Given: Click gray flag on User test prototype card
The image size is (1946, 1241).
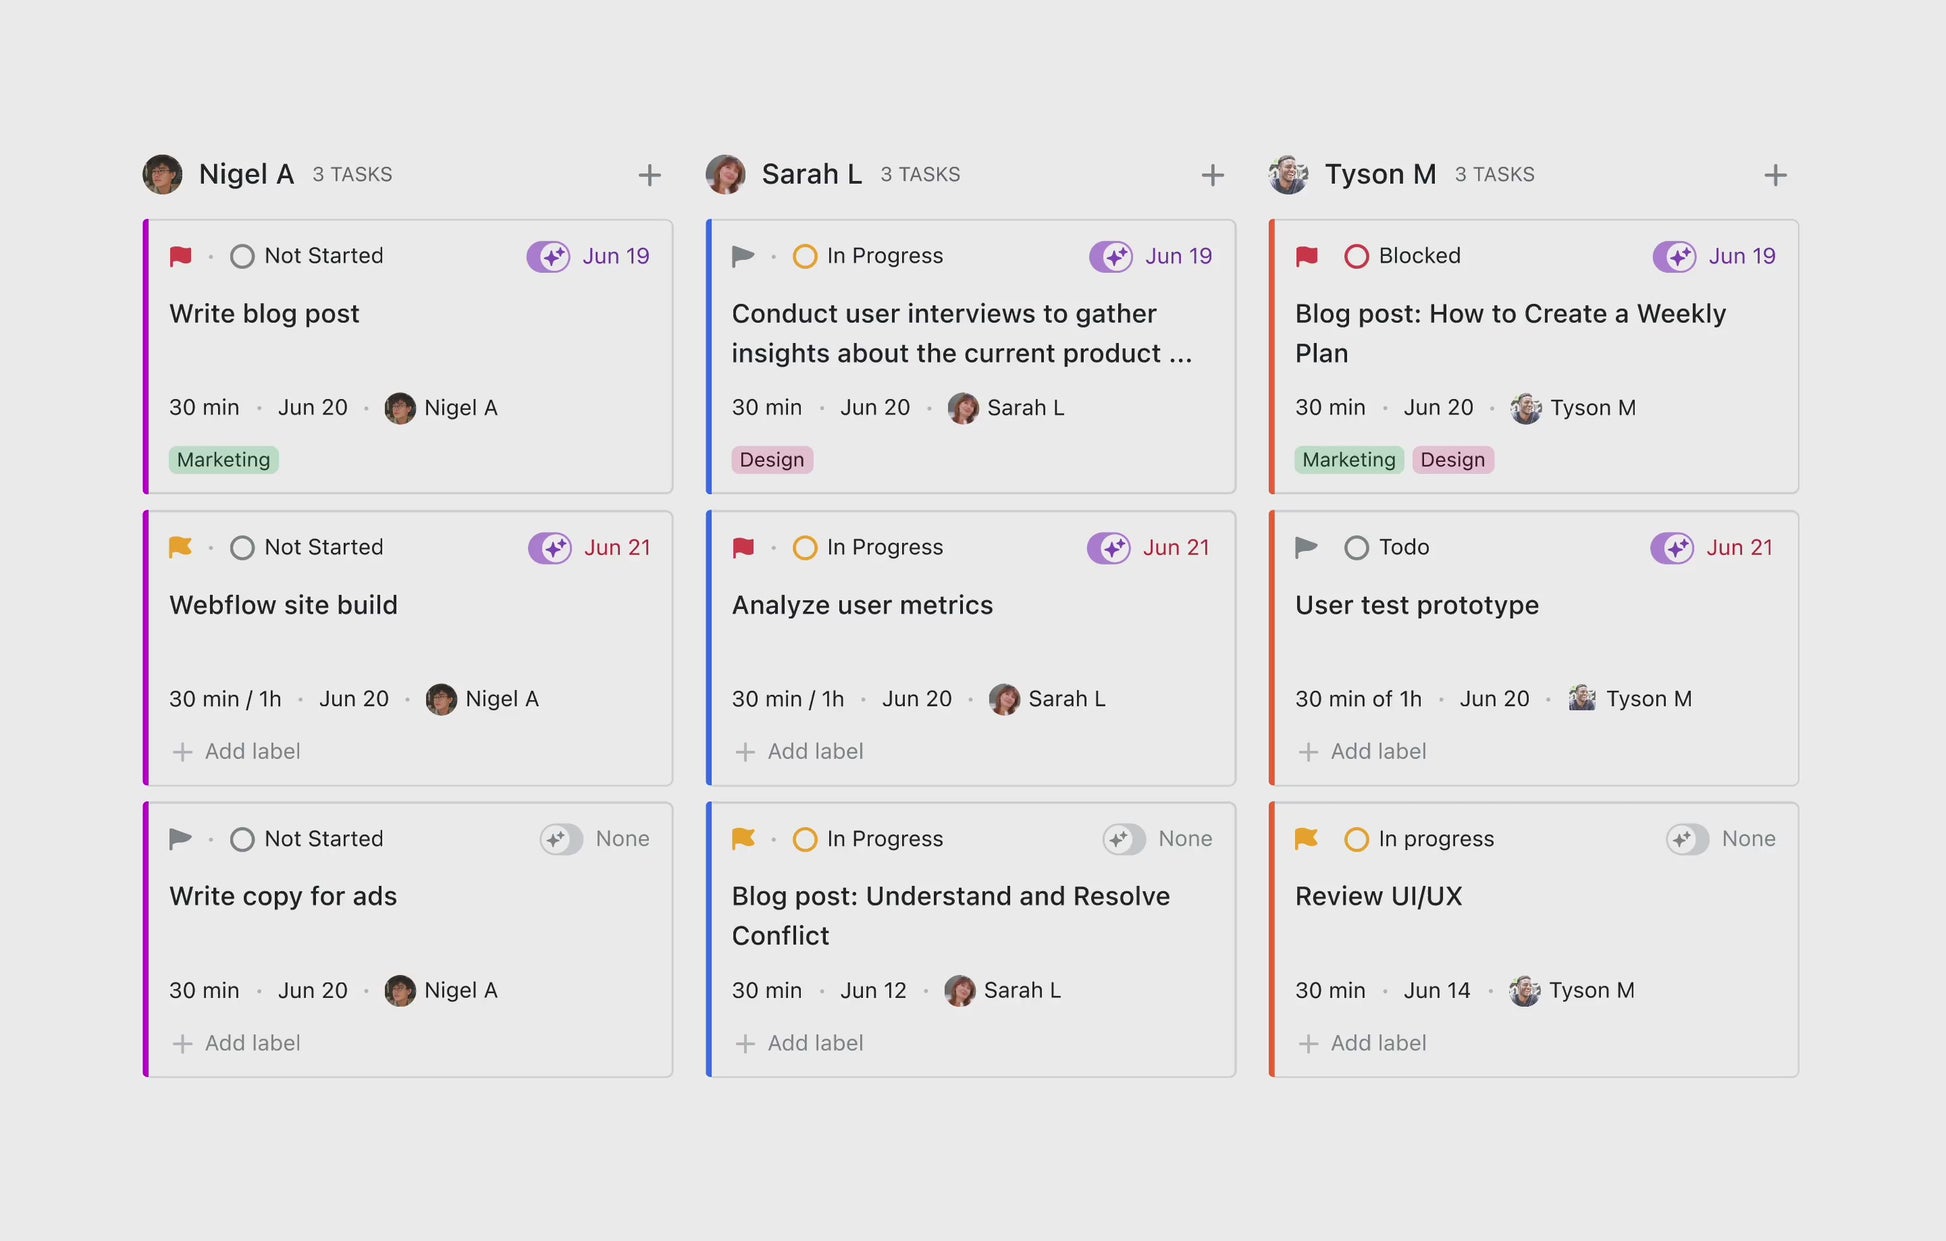Looking at the screenshot, I should (x=1306, y=547).
